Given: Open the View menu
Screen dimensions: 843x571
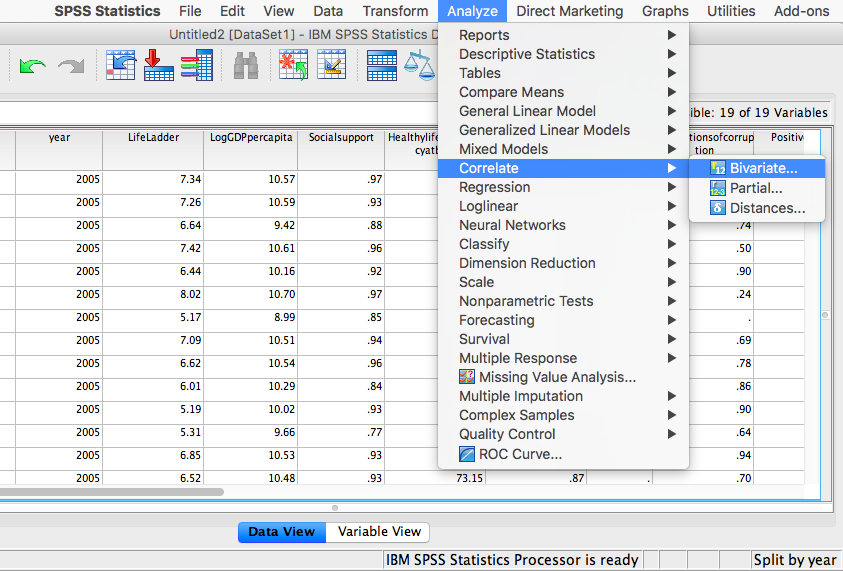Looking at the screenshot, I should tap(278, 11).
